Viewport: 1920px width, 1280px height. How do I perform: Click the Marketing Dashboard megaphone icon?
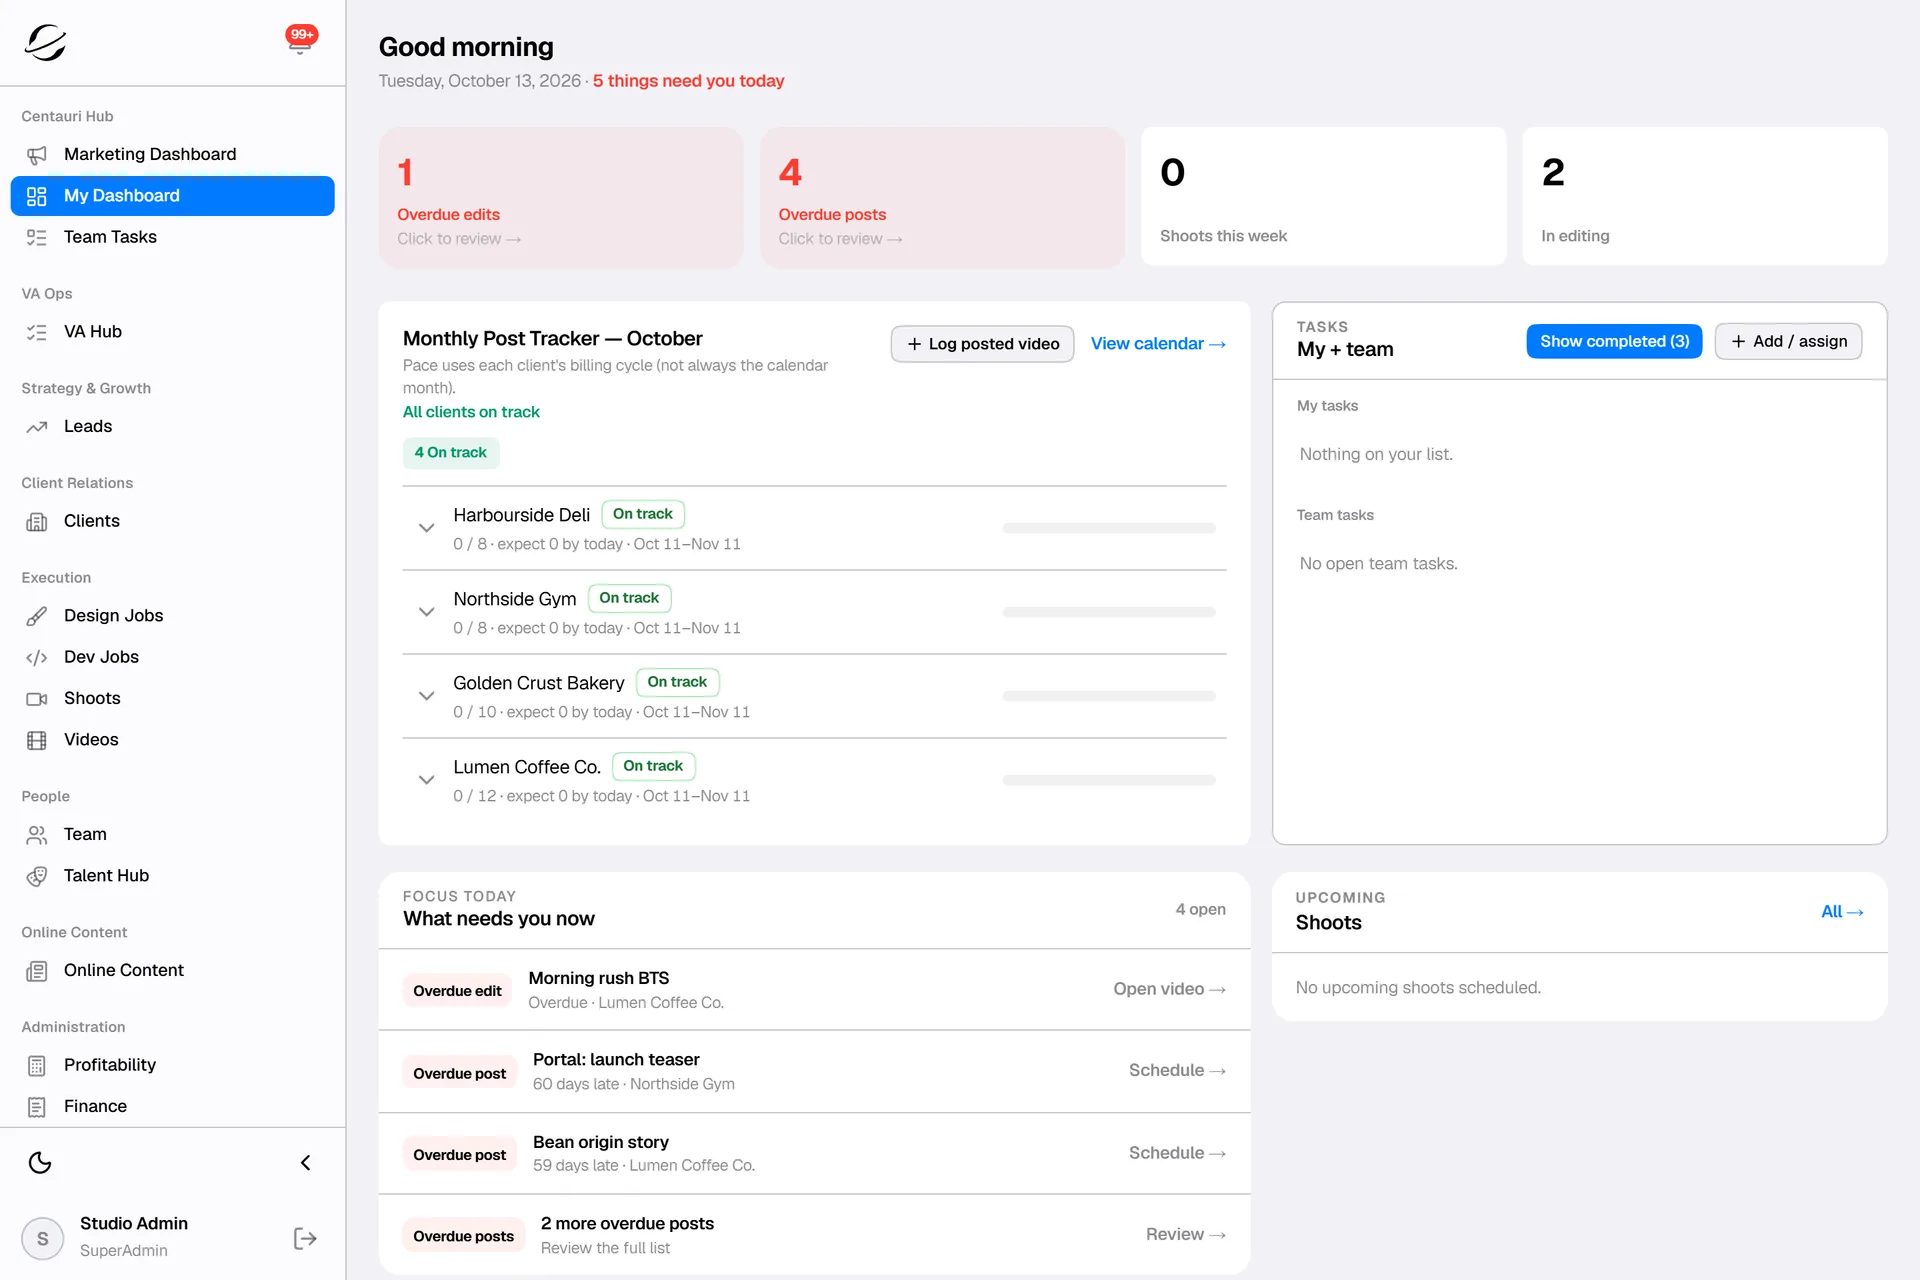37,155
